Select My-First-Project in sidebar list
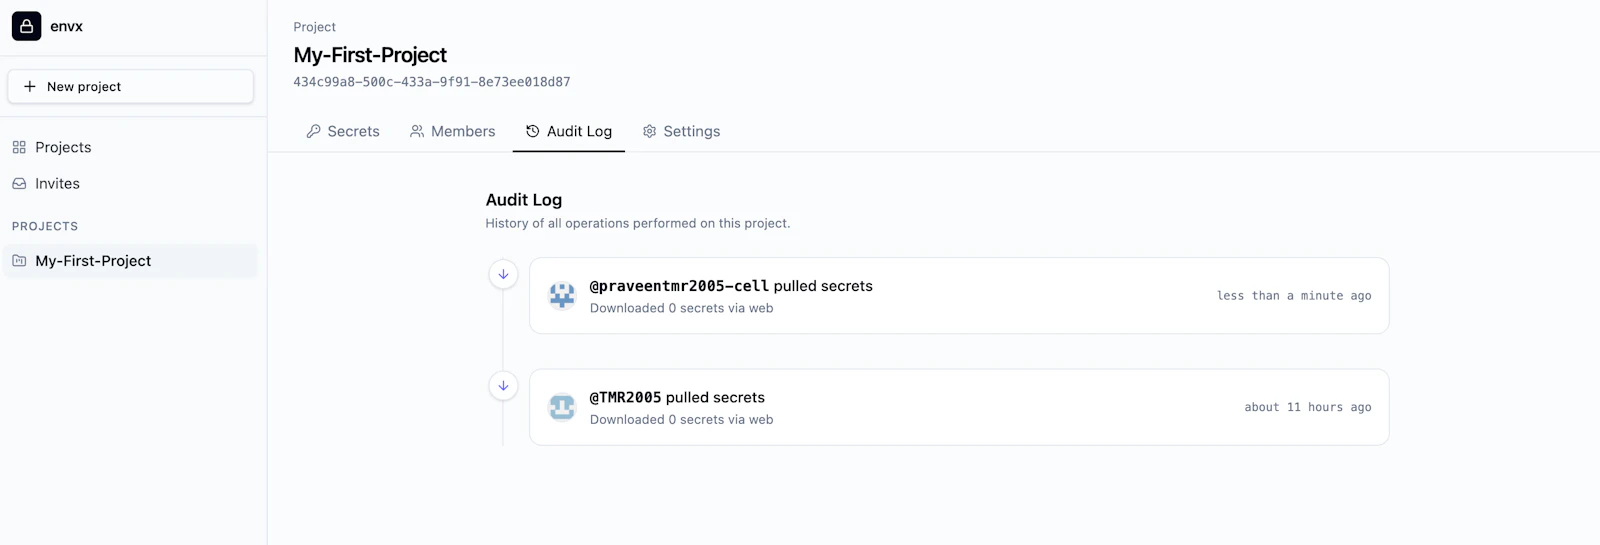Image resolution: width=1600 pixels, height=545 pixels. (131, 261)
